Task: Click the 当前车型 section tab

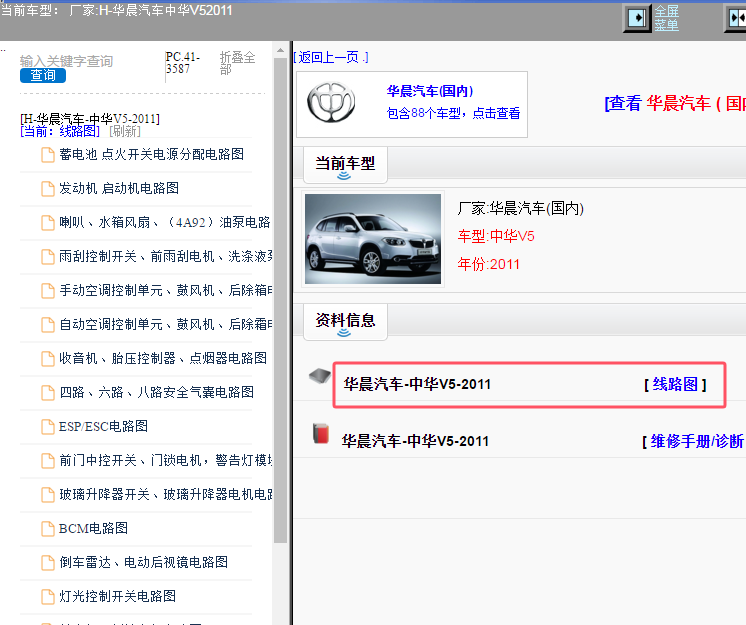Action: pyautogui.click(x=345, y=165)
